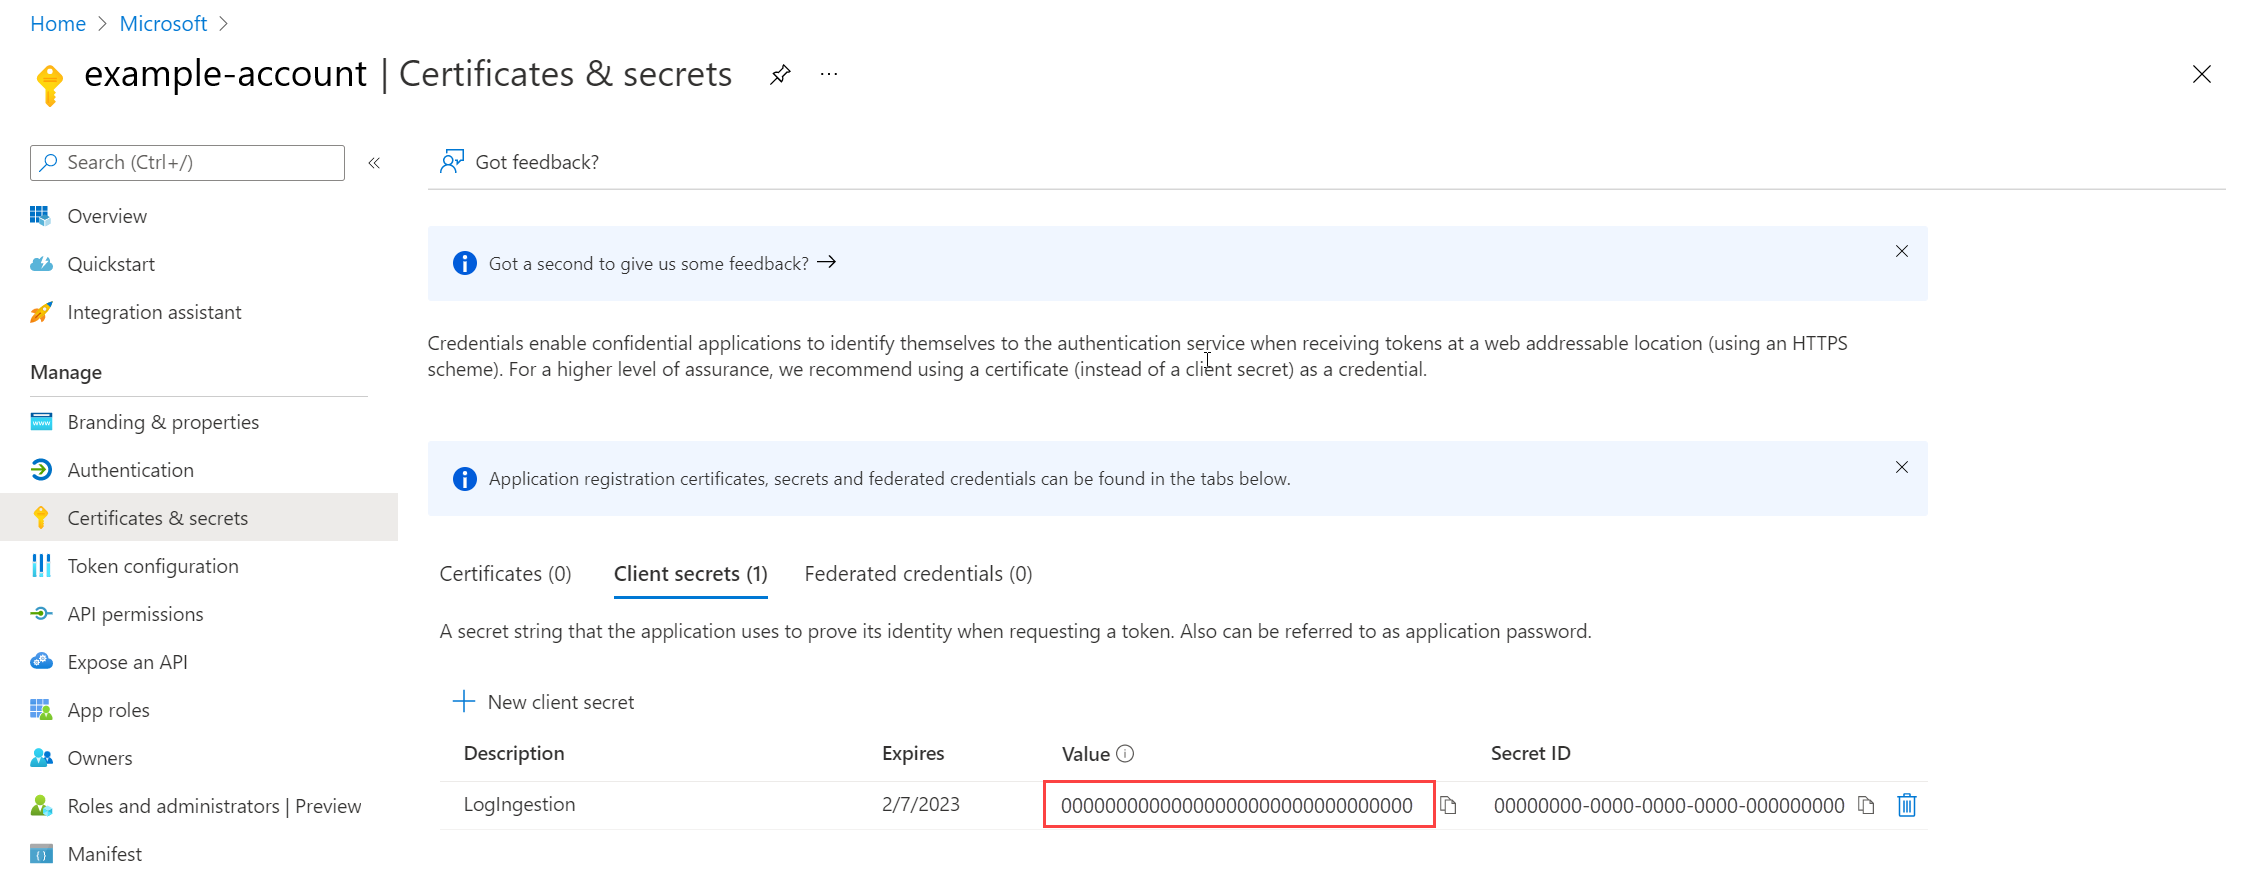Switch to the Certificates (0) tab
Image resolution: width=2255 pixels, height=877 pixels.
(505, 574)
